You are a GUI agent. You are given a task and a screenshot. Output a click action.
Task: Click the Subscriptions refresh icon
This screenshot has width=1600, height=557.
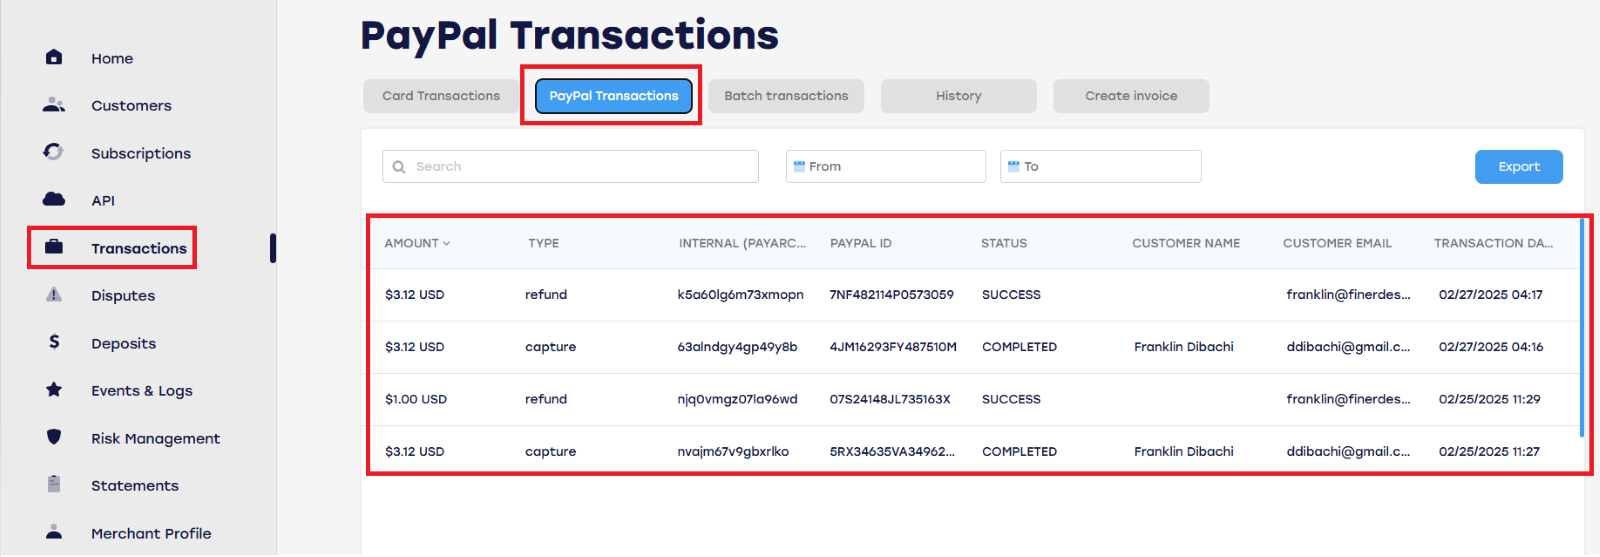pos(54,152)
